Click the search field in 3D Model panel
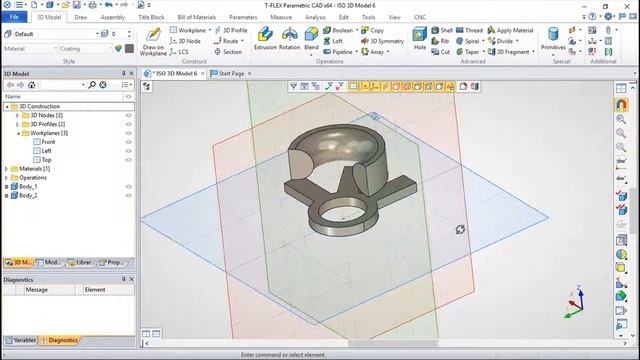The height and width of the screenshot is (360, 640). 62,84
